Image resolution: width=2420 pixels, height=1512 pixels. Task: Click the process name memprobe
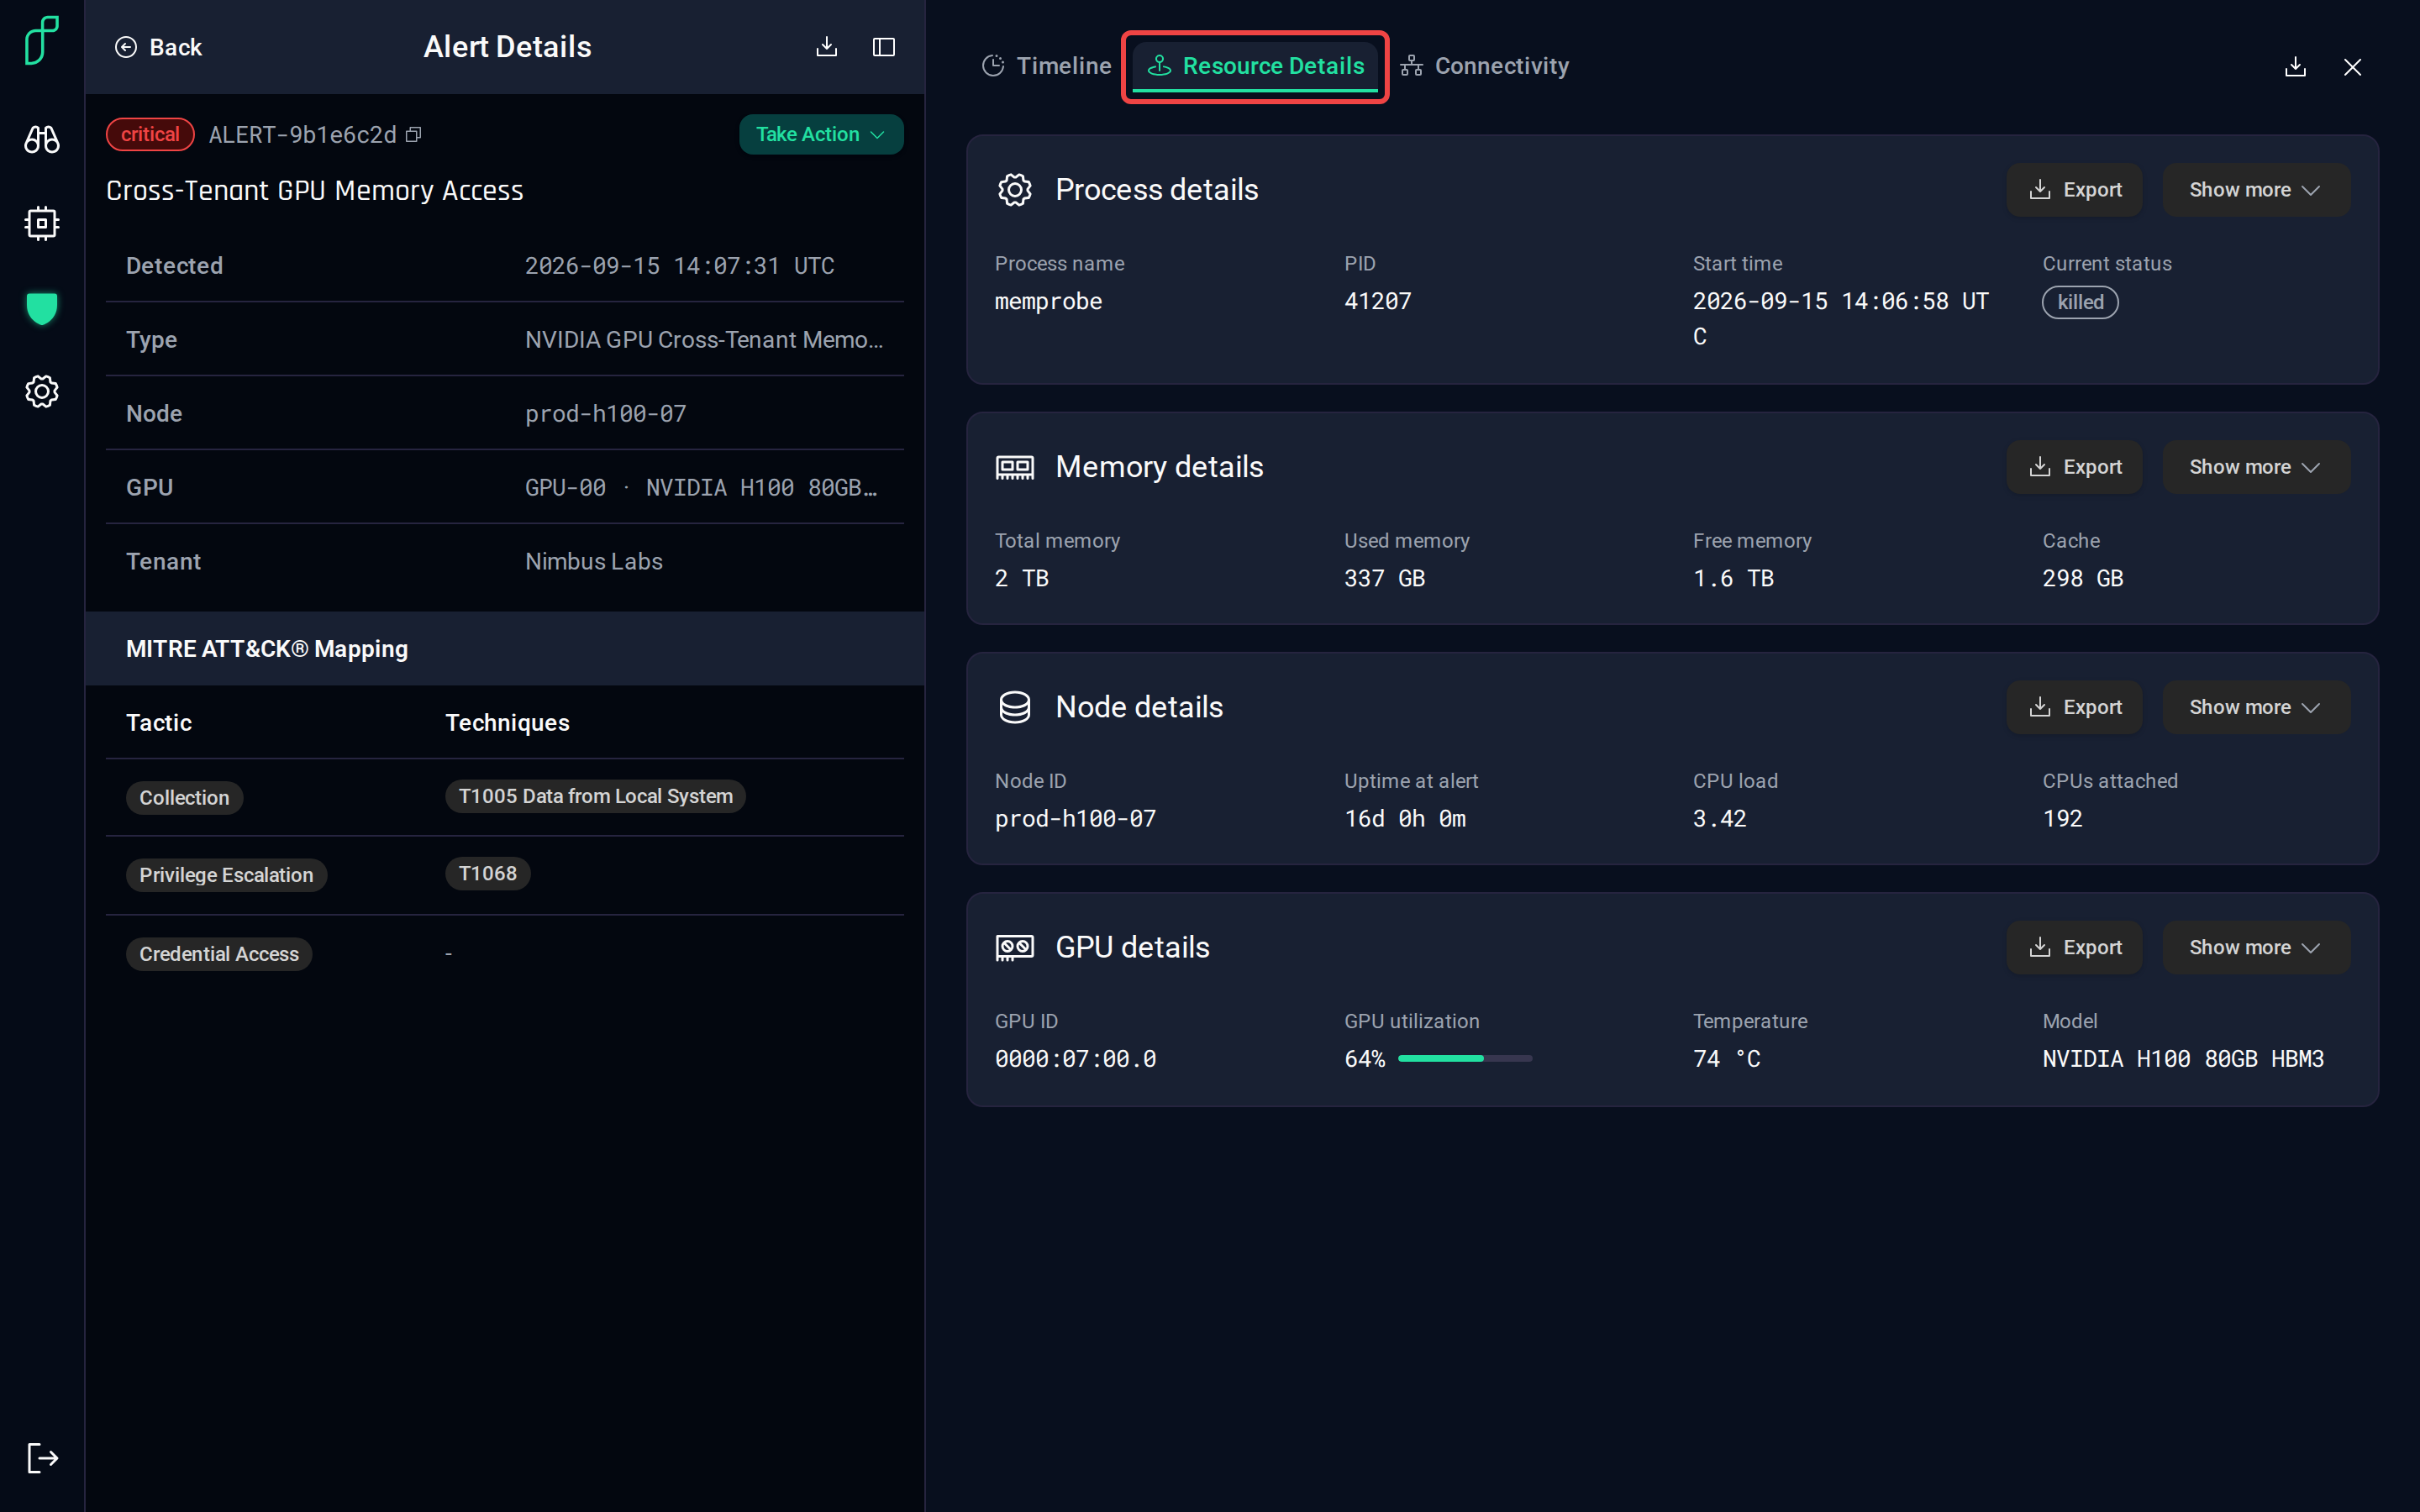1048,301
